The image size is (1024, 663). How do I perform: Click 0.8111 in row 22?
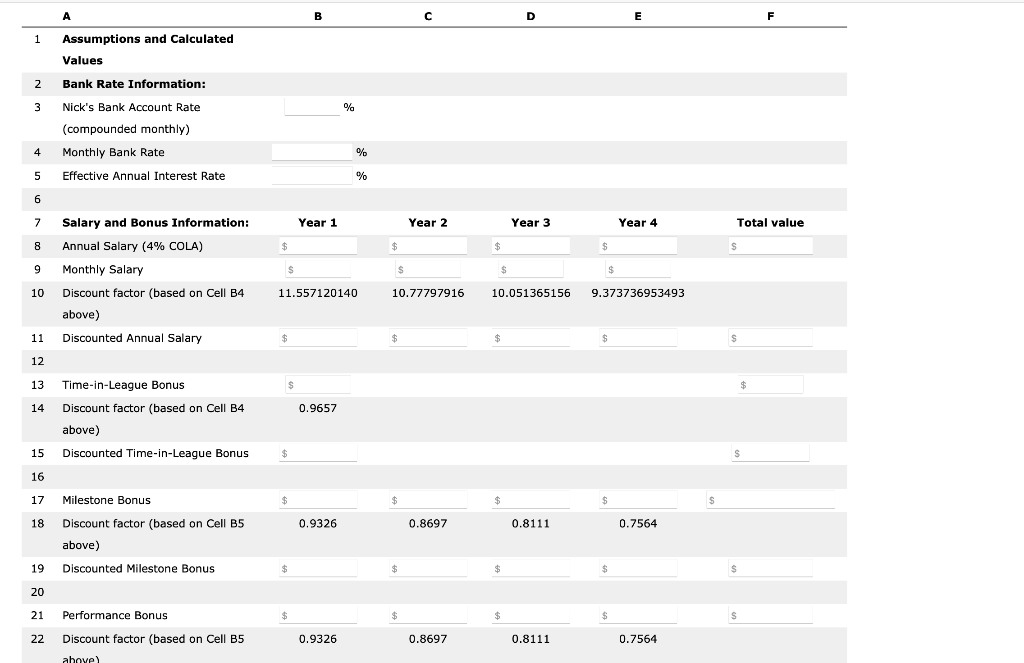(x=531, y=639)
